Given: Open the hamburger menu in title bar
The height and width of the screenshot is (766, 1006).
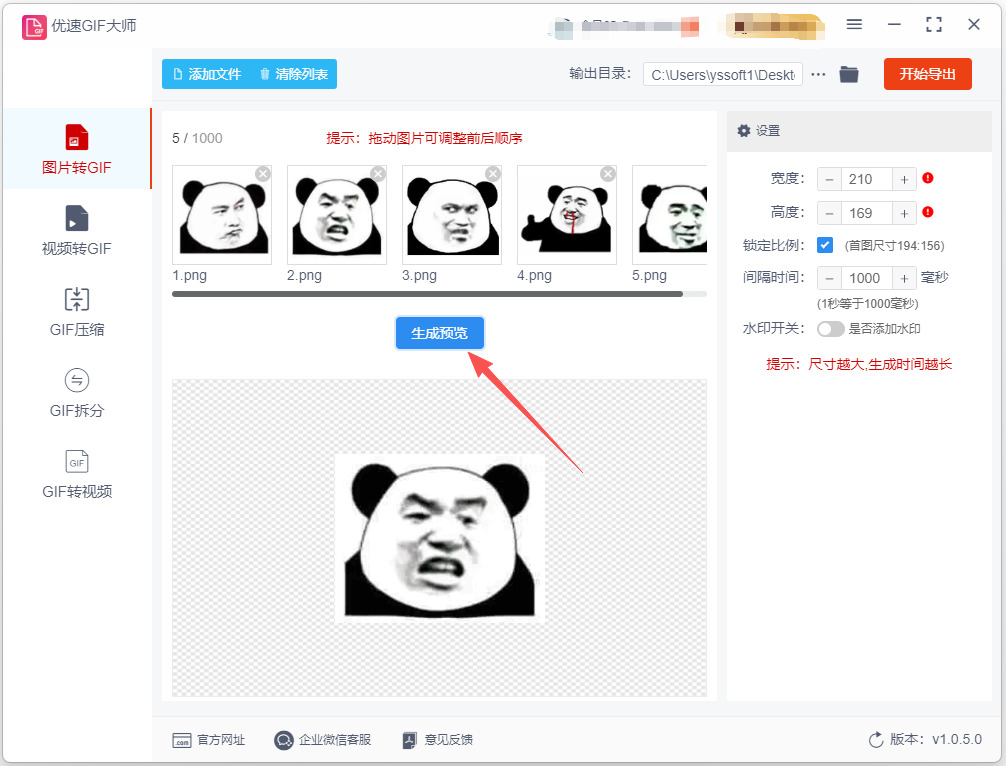Looking at the screenshot, I should point(854,24).
